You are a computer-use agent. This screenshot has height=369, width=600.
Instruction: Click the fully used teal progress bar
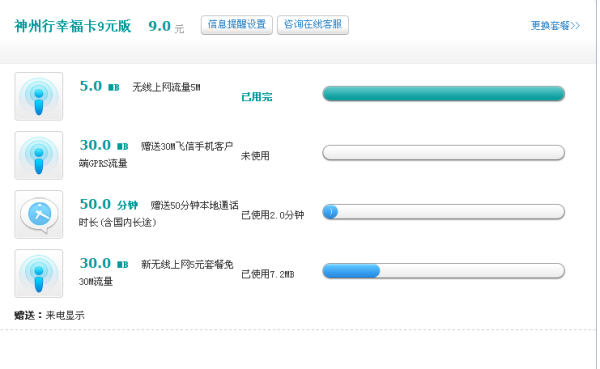pyautogui.click(x=443, y=94)
